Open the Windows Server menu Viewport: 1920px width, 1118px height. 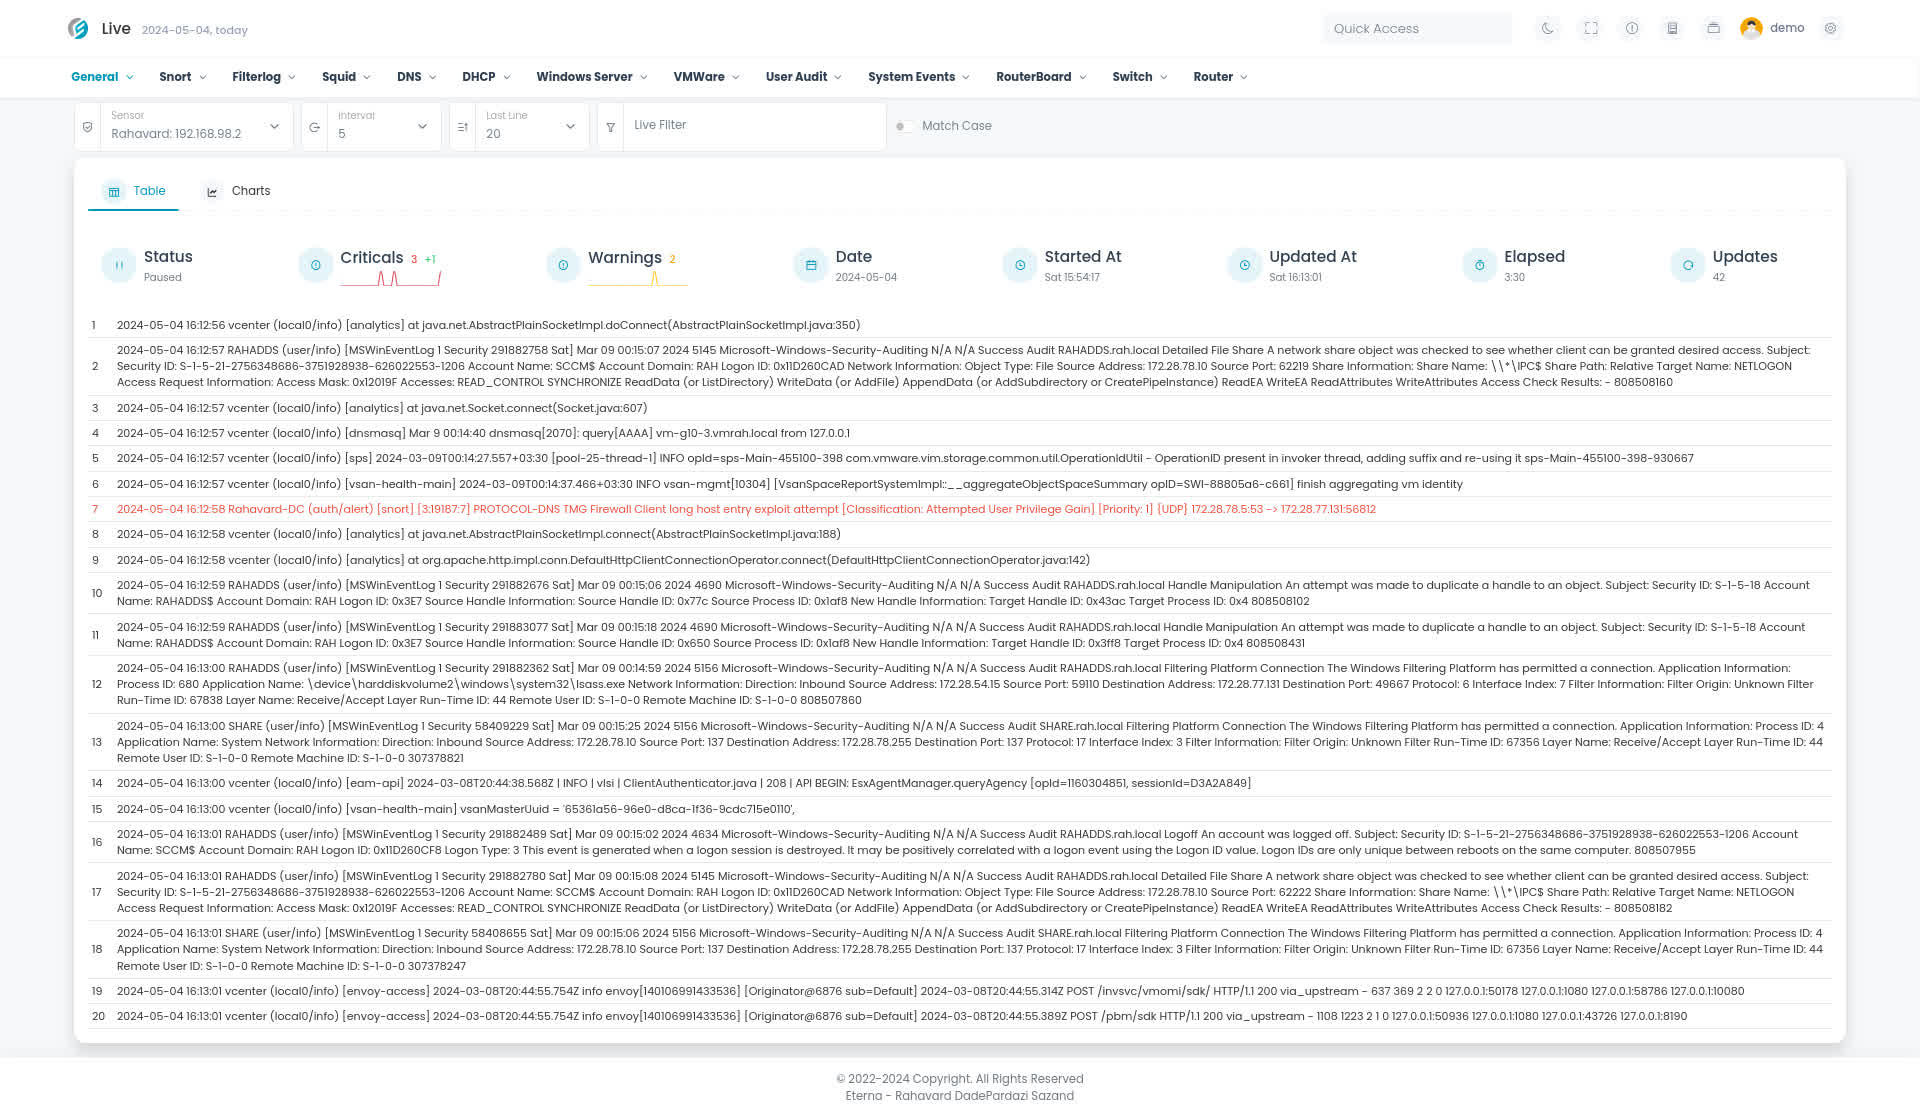click(x=592, y=77)
